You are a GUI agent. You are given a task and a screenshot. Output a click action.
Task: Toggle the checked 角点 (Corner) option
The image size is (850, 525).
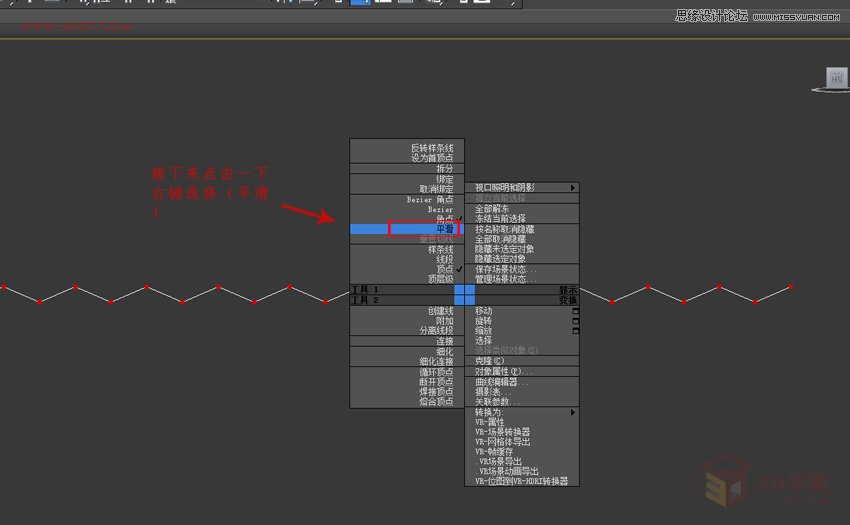pyautogui.click(x=444, y=219)
